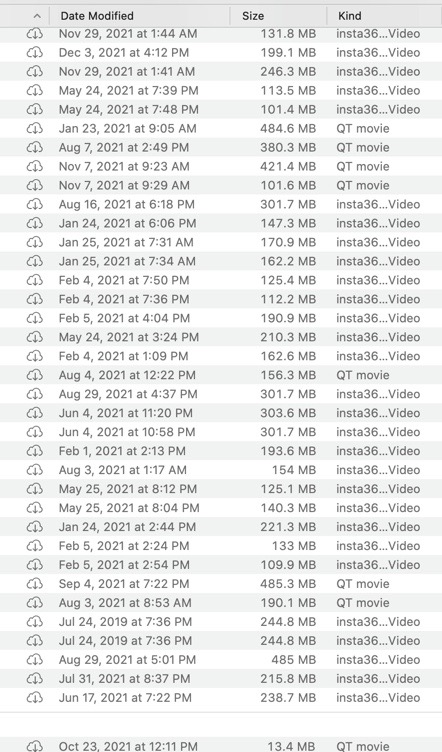Download the Aug 16, 2021 6:18 PM video
Screen dimensions: 442x752
[35, 204]
